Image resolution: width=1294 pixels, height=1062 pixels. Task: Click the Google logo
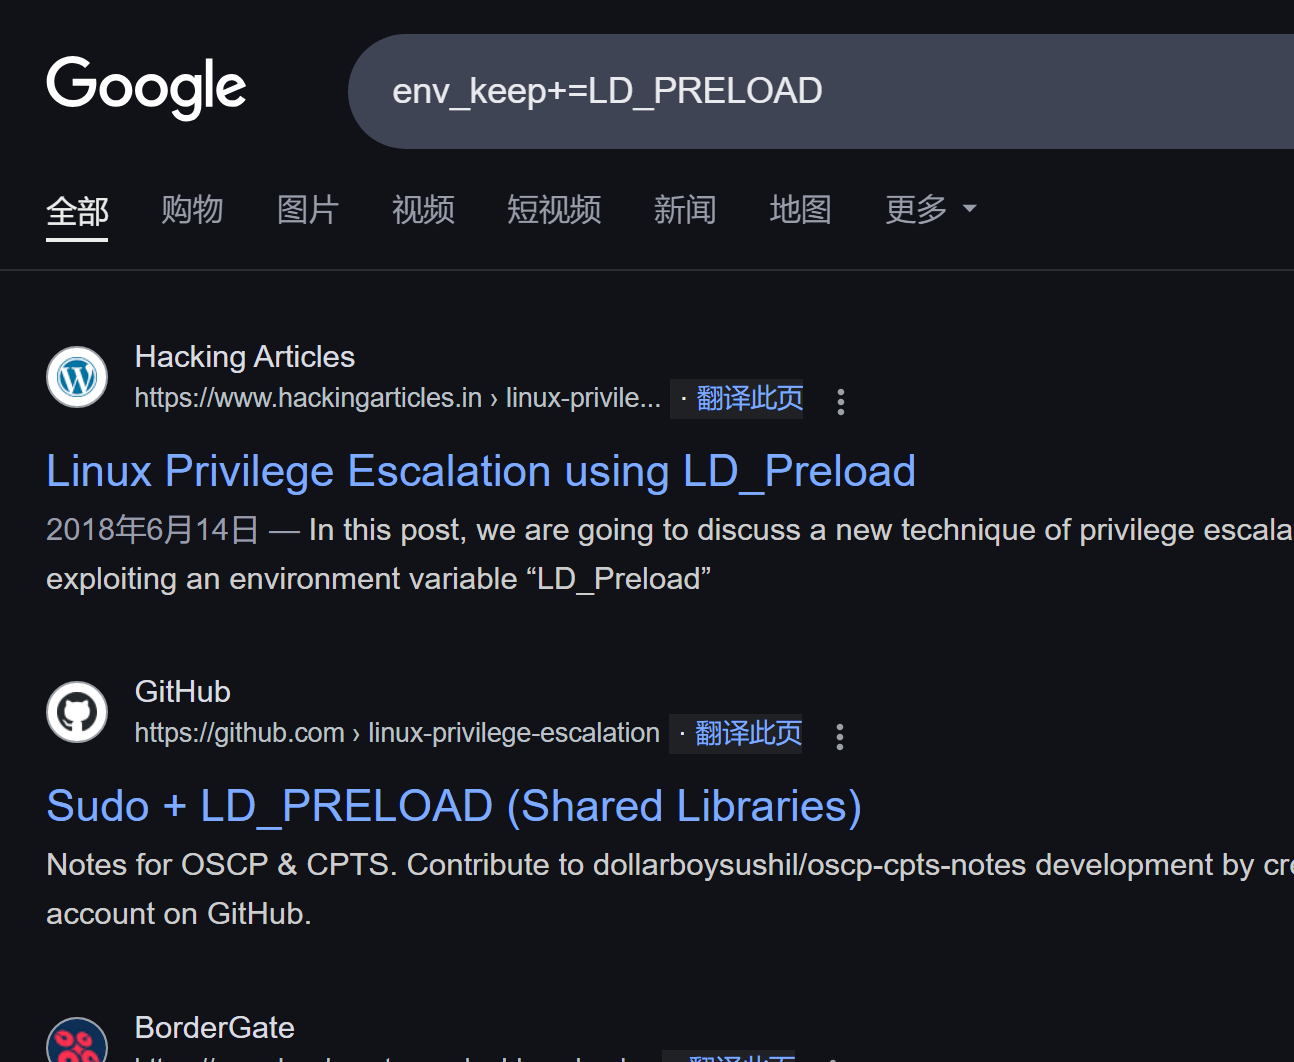pos(146,88)
